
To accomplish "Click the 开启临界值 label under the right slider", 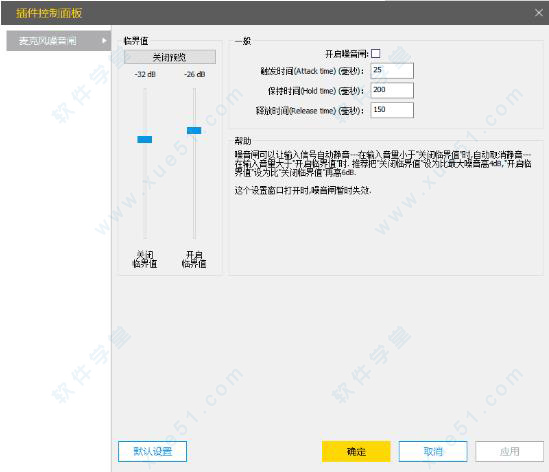I will [194, 259].
